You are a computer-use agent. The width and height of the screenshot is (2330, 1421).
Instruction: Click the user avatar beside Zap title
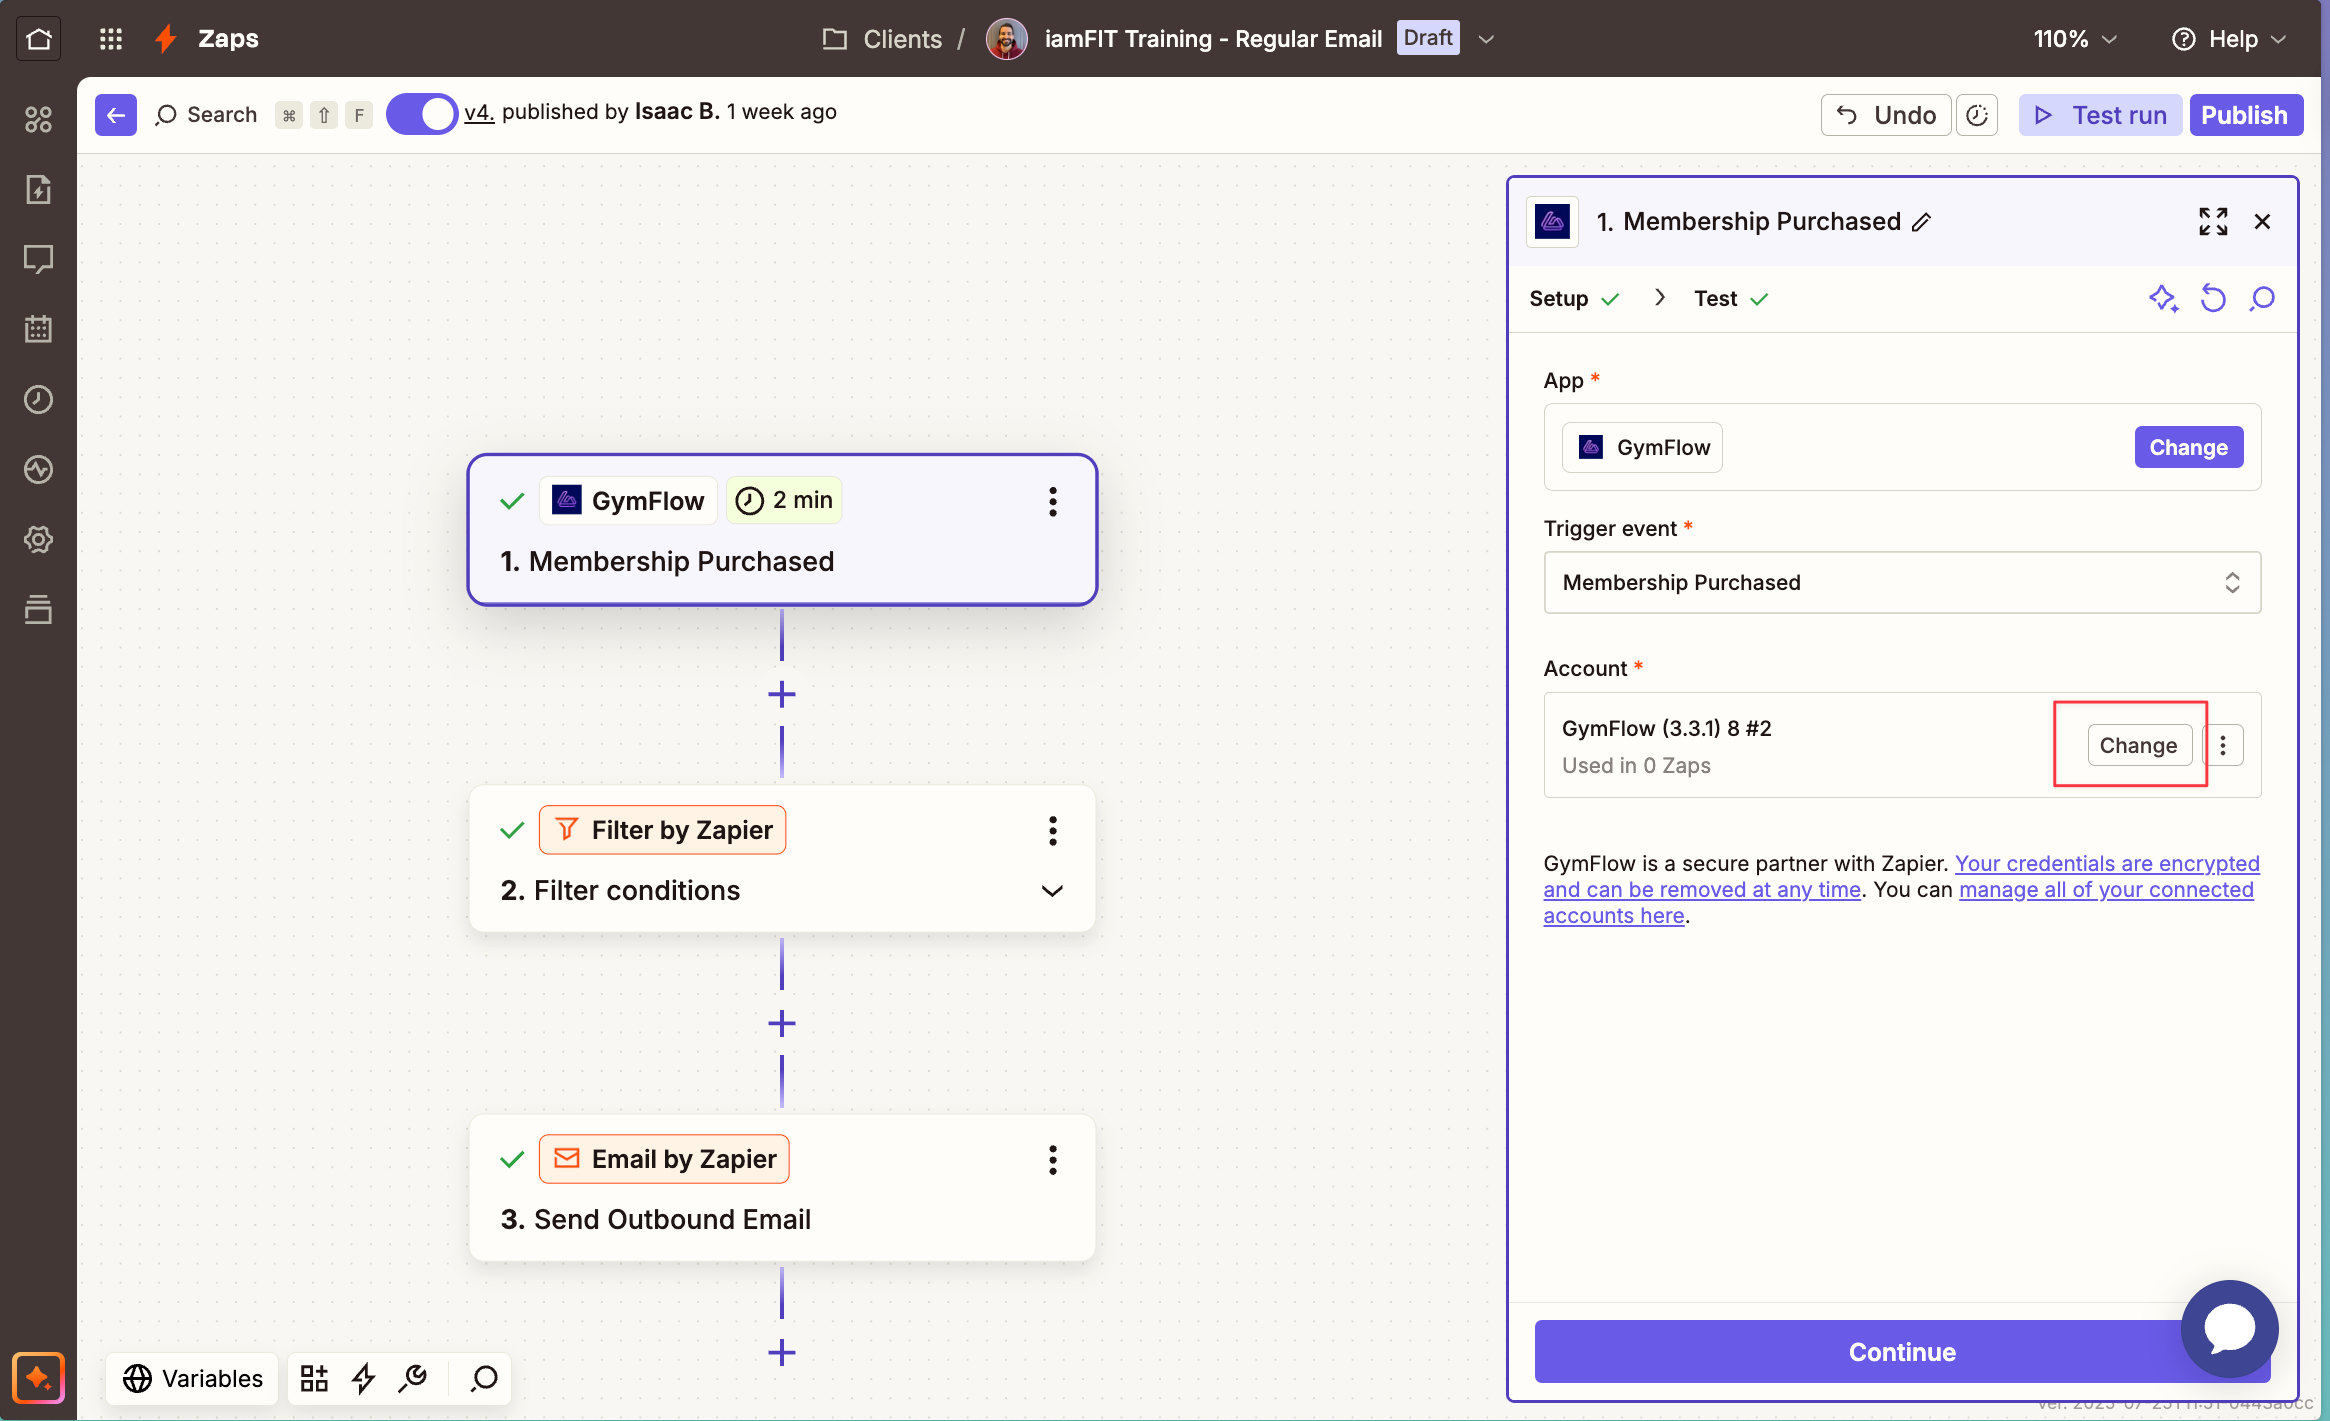(1006, 39)
